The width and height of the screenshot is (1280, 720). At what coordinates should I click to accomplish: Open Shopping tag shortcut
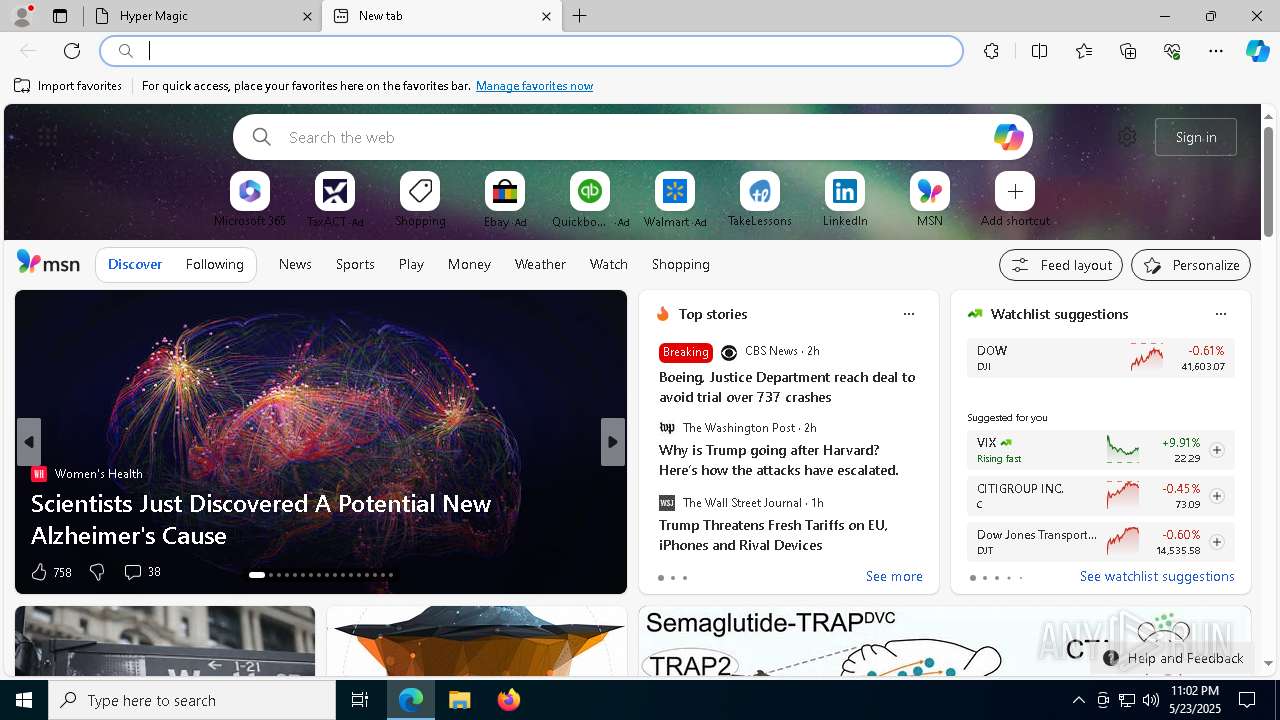[x=420, y=200]
